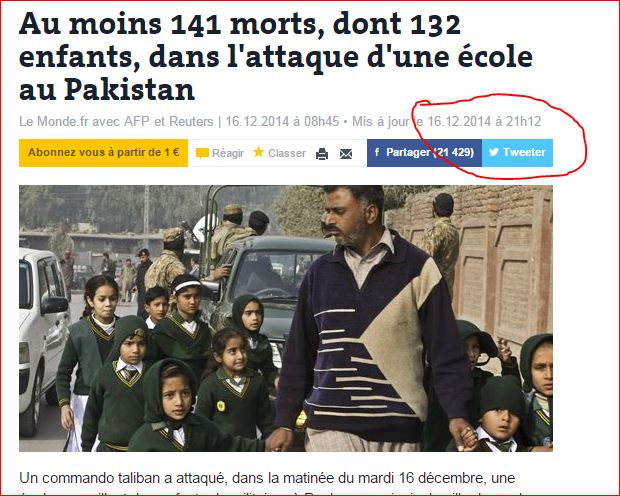This screenshot has height=496, width=620.
Task: Click the envelope email icon
Action: pos(346,154)
